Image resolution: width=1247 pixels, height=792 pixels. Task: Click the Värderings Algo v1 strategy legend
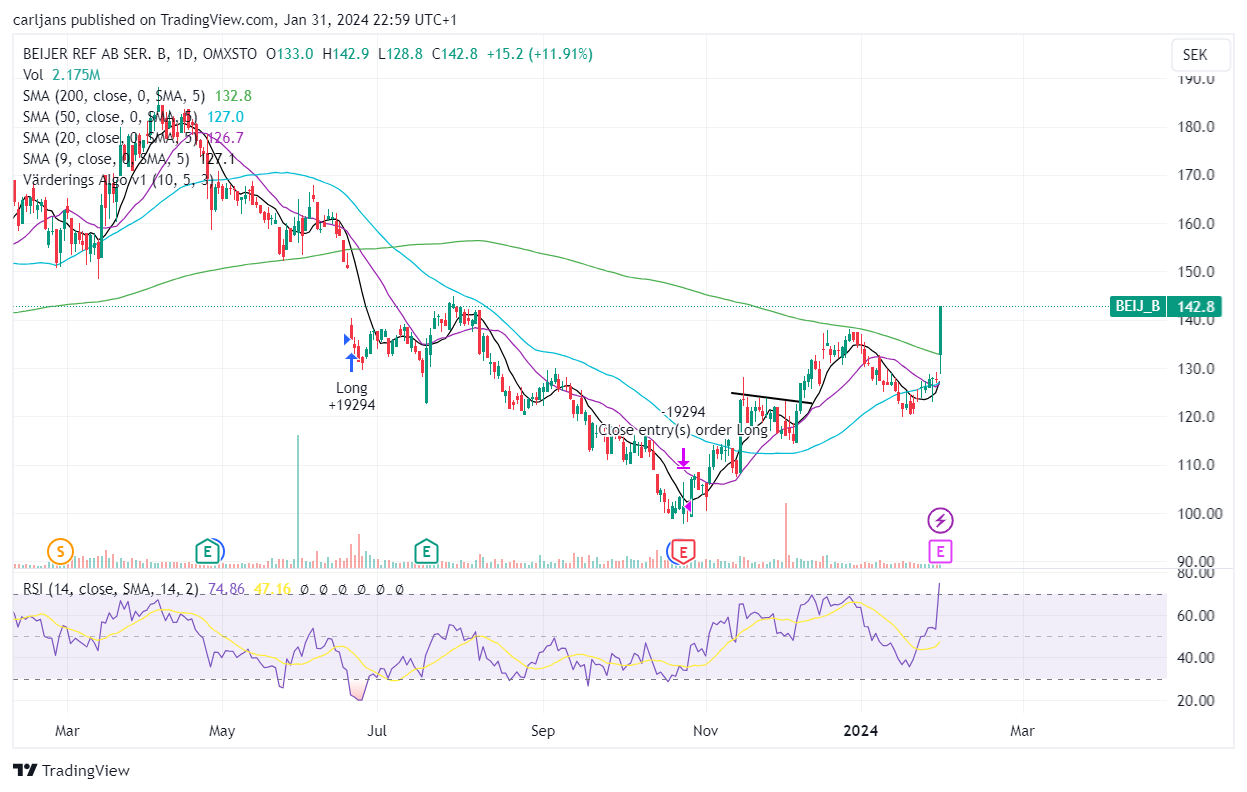click(116, 180)
